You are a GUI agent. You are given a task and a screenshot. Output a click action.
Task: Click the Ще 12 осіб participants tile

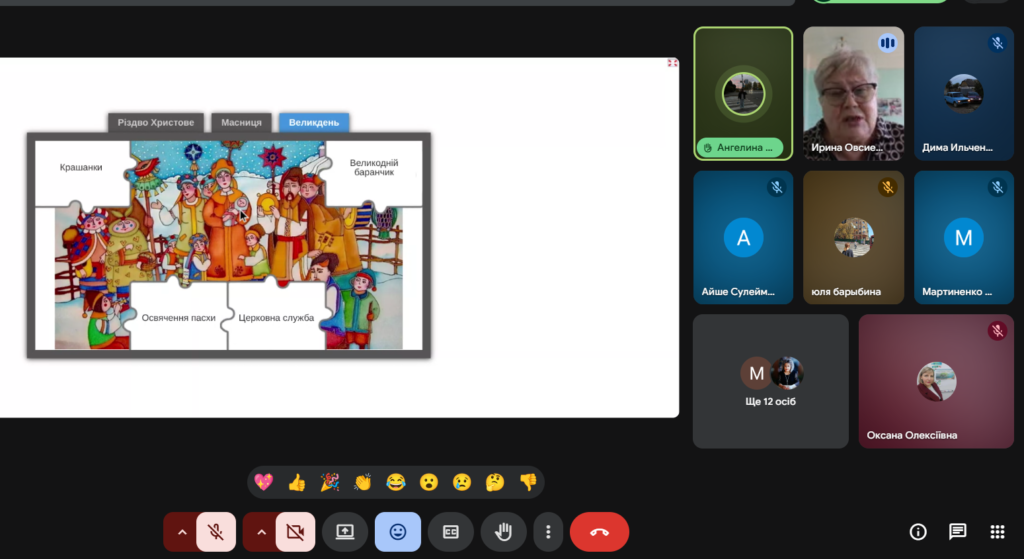coord(770,381)
